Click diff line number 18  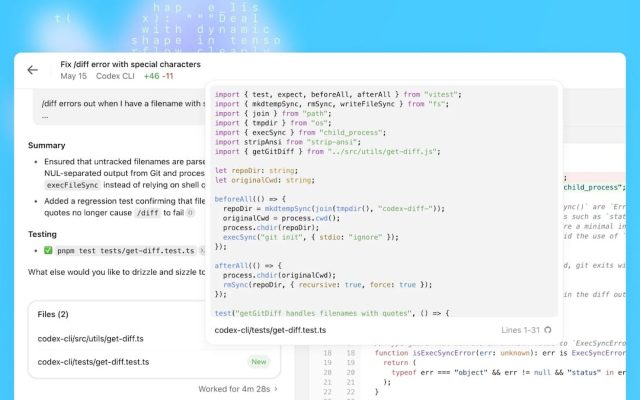327,353
